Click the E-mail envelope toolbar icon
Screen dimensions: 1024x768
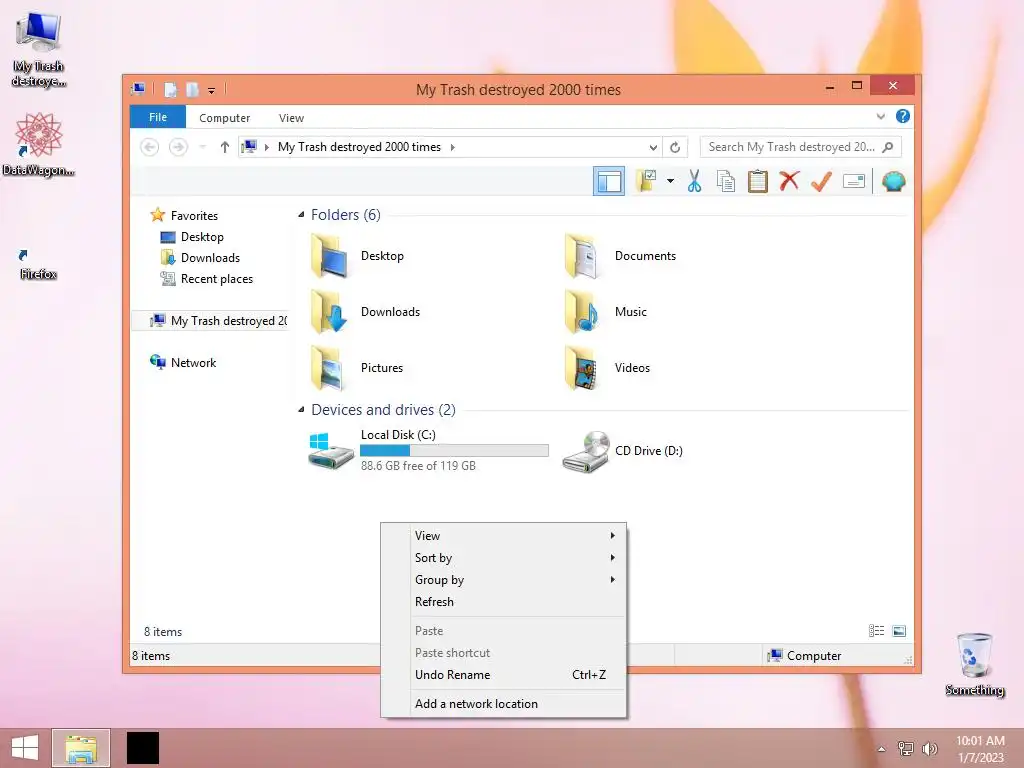tap(854, 181)
